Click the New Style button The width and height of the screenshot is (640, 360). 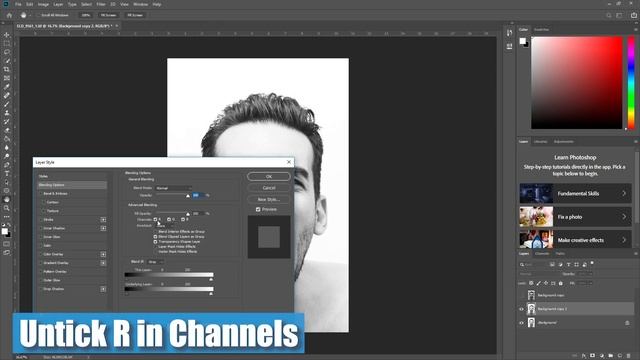click(269, 199)
